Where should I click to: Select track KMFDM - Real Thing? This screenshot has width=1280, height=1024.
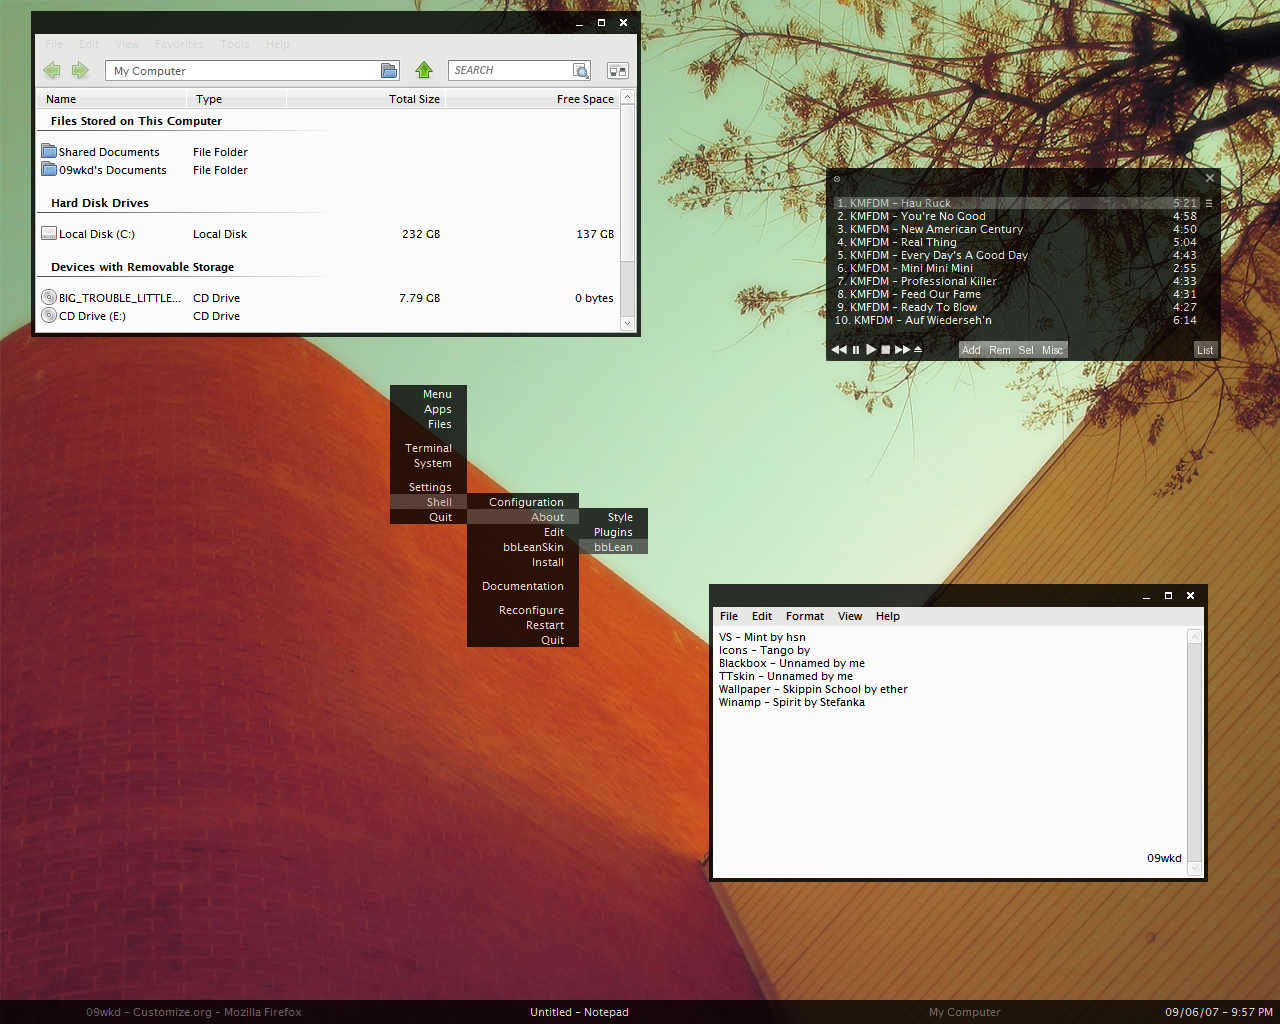pos(1016,242)
